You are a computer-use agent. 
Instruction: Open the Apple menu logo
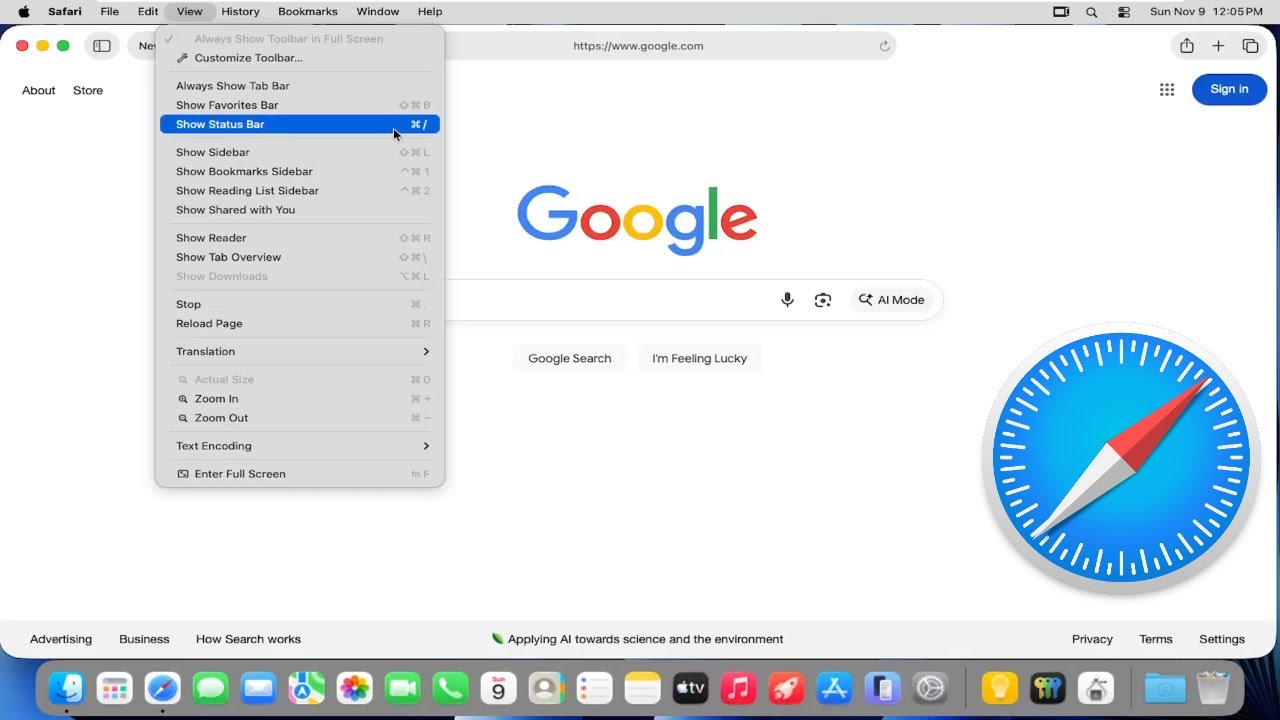(23, 12)
